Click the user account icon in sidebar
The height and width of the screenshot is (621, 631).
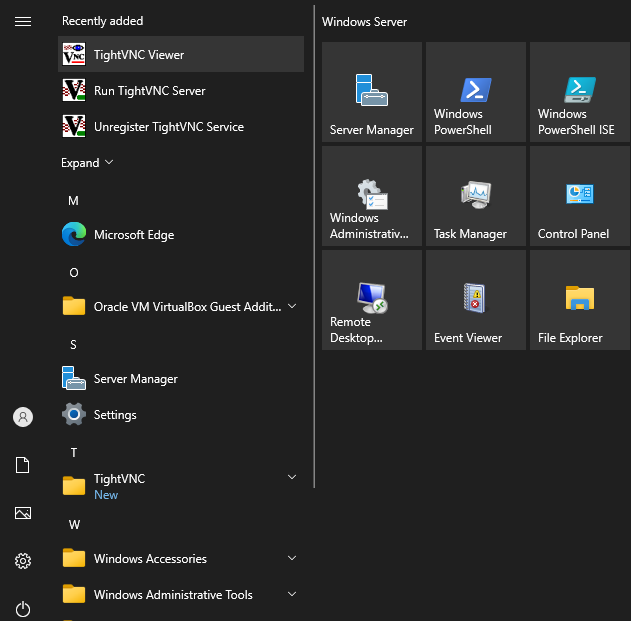point(23,417)
